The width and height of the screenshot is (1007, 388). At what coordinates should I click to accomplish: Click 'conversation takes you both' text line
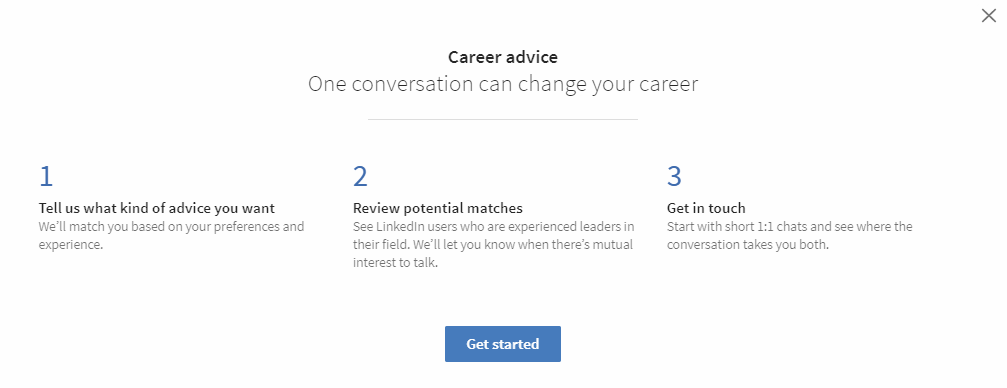point(748,245)
